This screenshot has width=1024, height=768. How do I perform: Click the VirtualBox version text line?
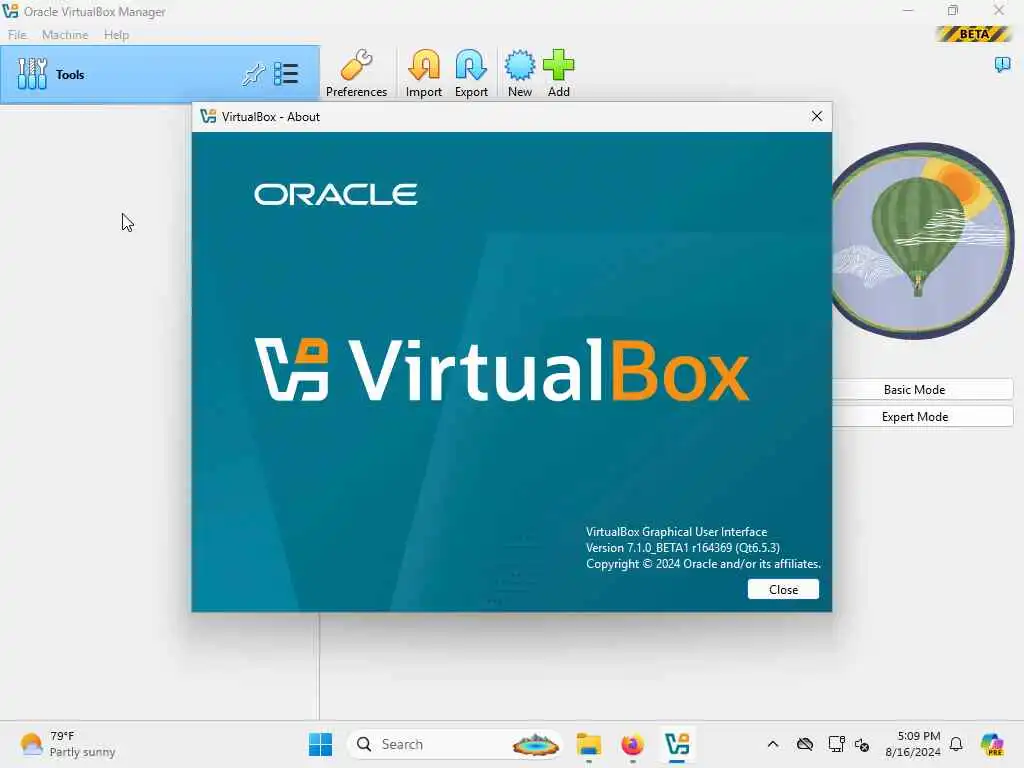tap(682, 547)
